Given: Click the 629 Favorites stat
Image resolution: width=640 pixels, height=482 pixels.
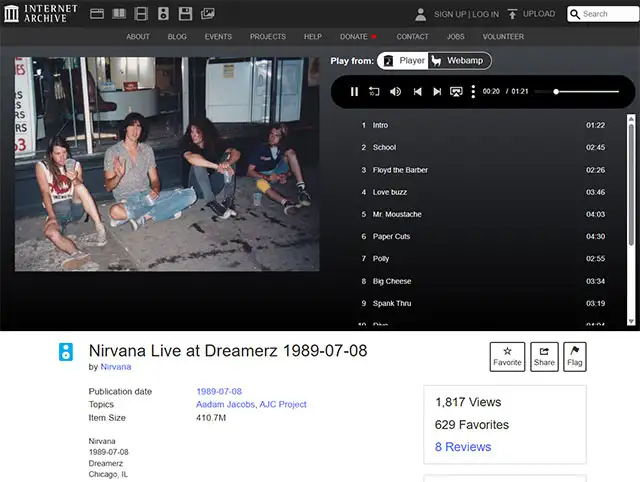Looking at the screenshot, I should [x=472, y=425].
